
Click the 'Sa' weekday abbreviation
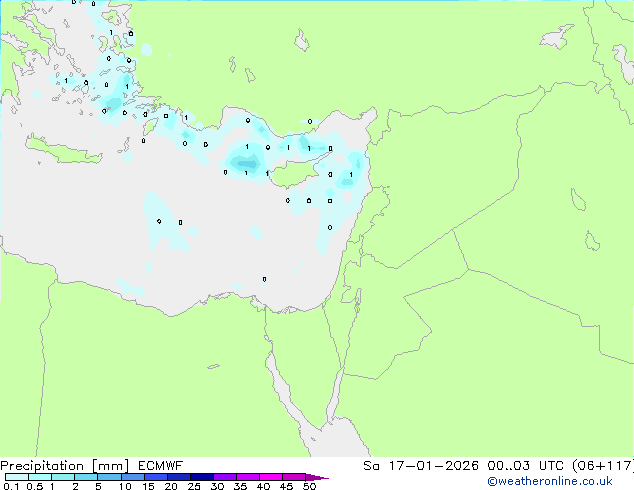click(x=371, y=466)
